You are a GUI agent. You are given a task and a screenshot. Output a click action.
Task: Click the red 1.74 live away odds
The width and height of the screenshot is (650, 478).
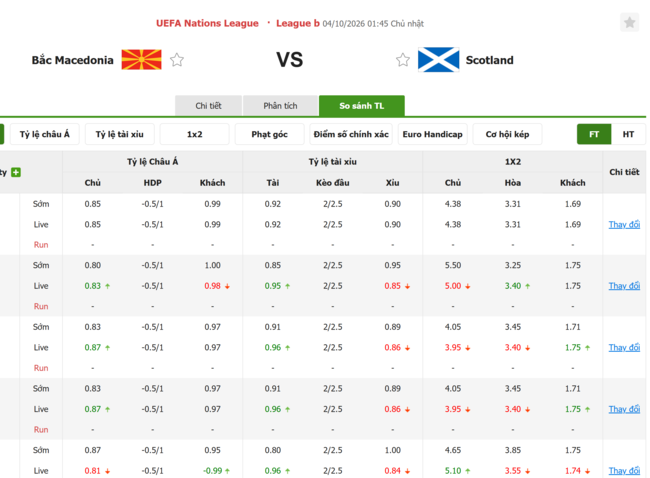coord(573,471)
